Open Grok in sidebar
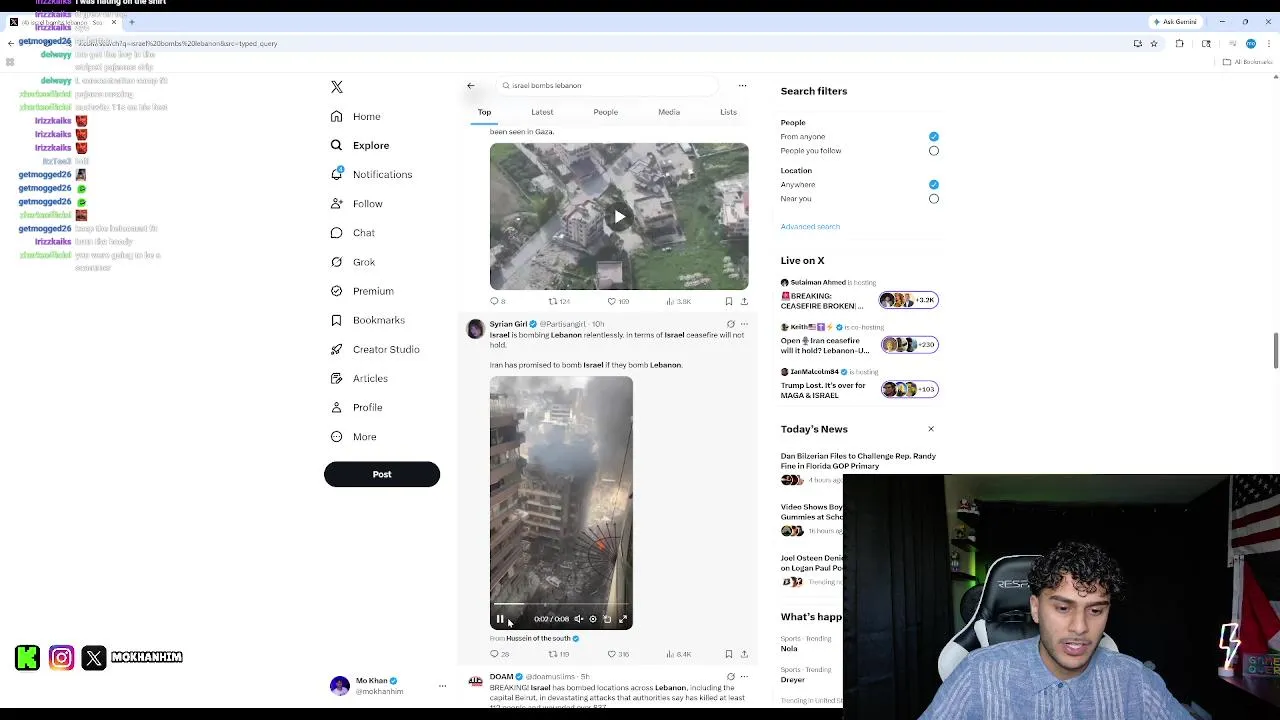The height and width of the screenshot is (720, 1280). click(353, 262)
